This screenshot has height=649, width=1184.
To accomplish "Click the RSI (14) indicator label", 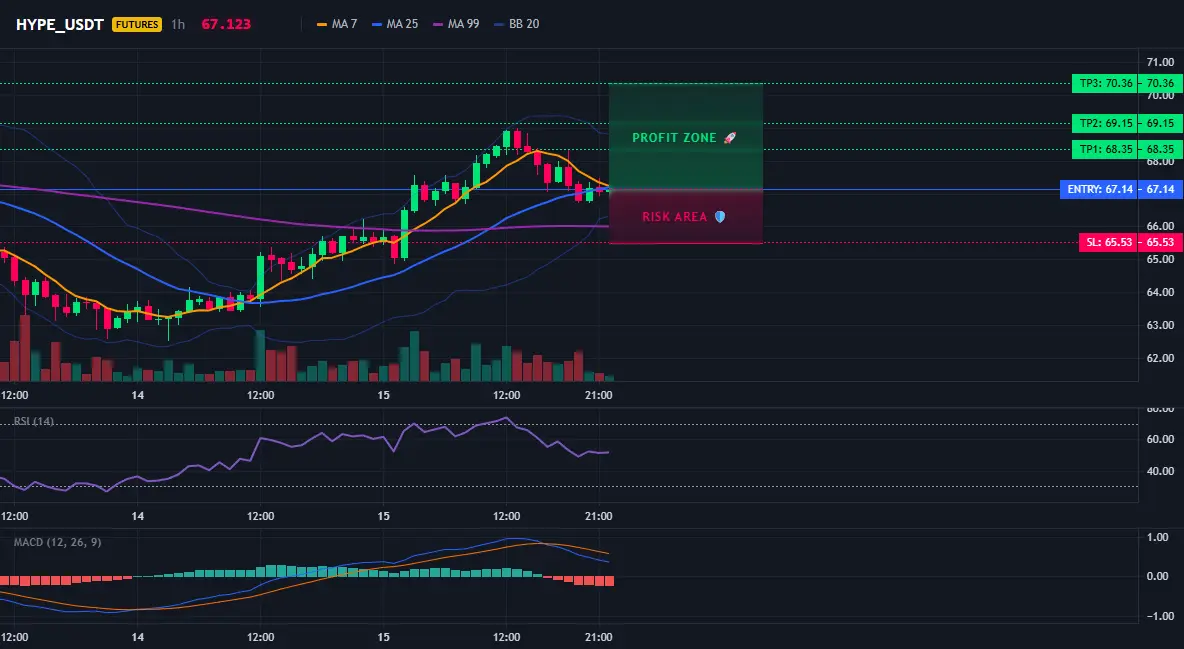I will pyautogui.click(x=34, y=421).
